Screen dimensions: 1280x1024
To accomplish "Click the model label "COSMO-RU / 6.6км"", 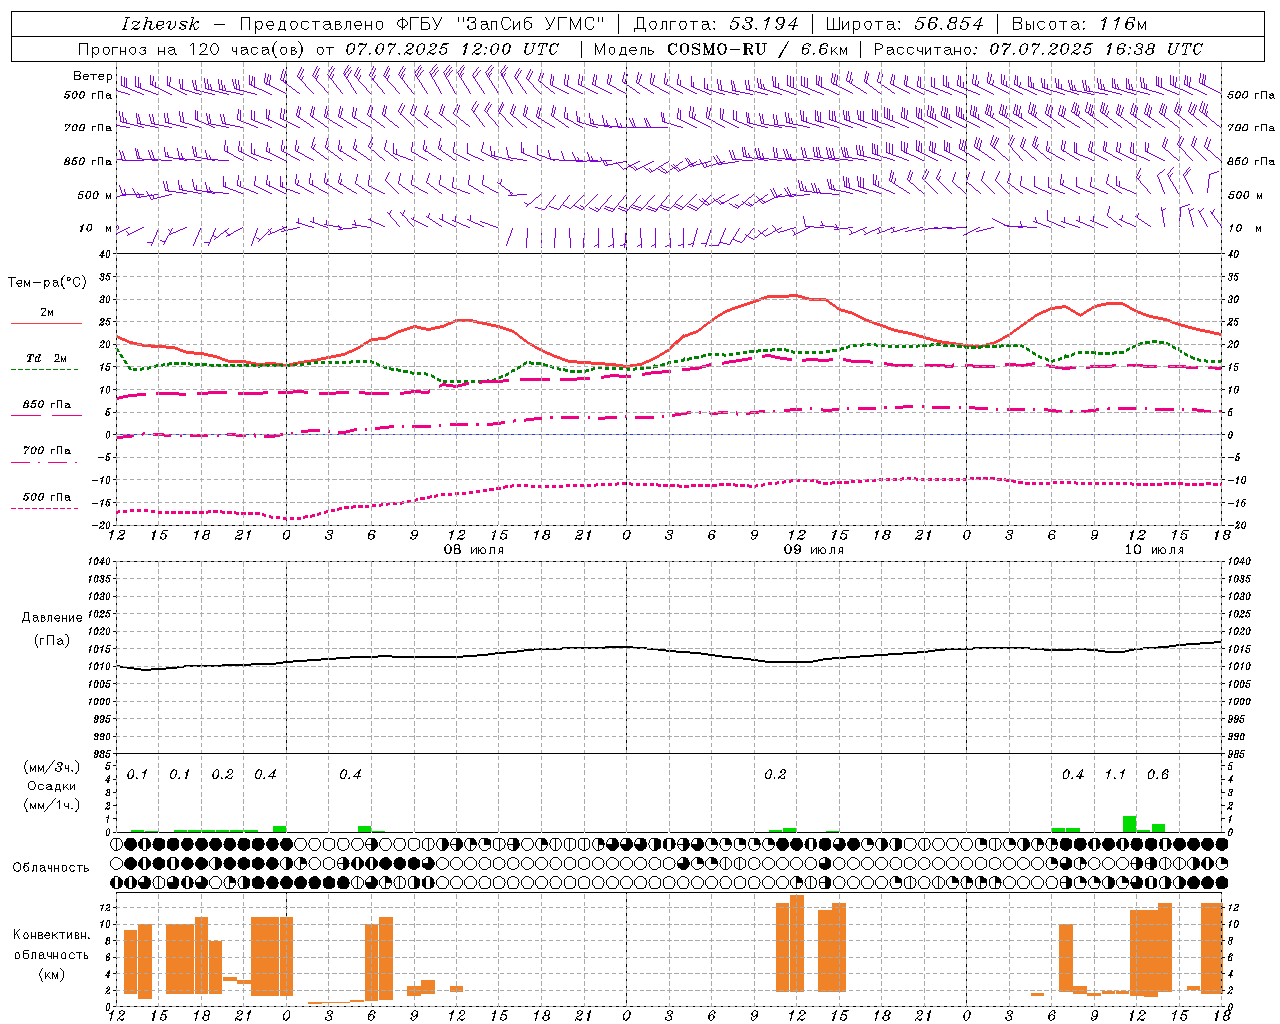I will click(757, 49).
